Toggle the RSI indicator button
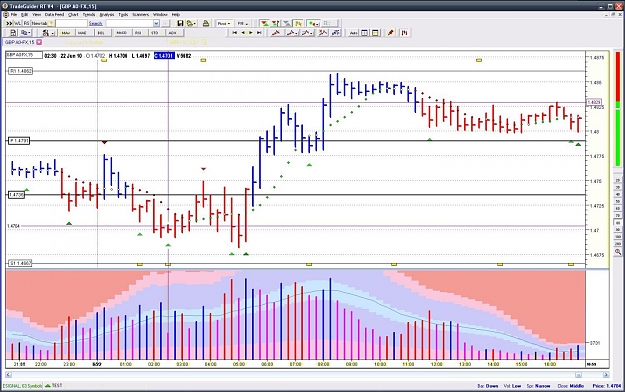 138,33
